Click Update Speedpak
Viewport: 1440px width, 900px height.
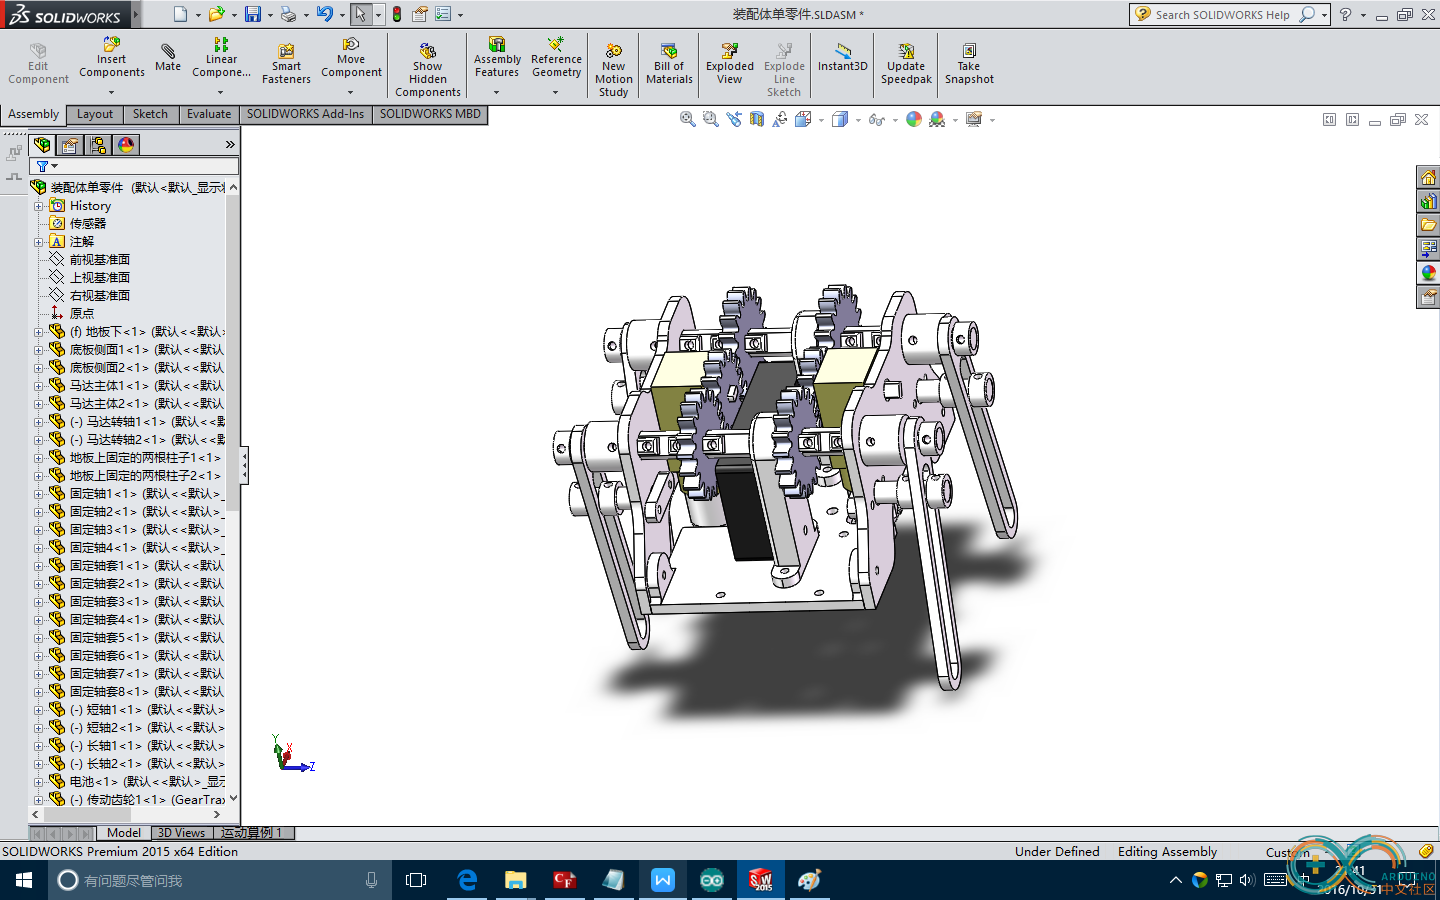(906, 64)
